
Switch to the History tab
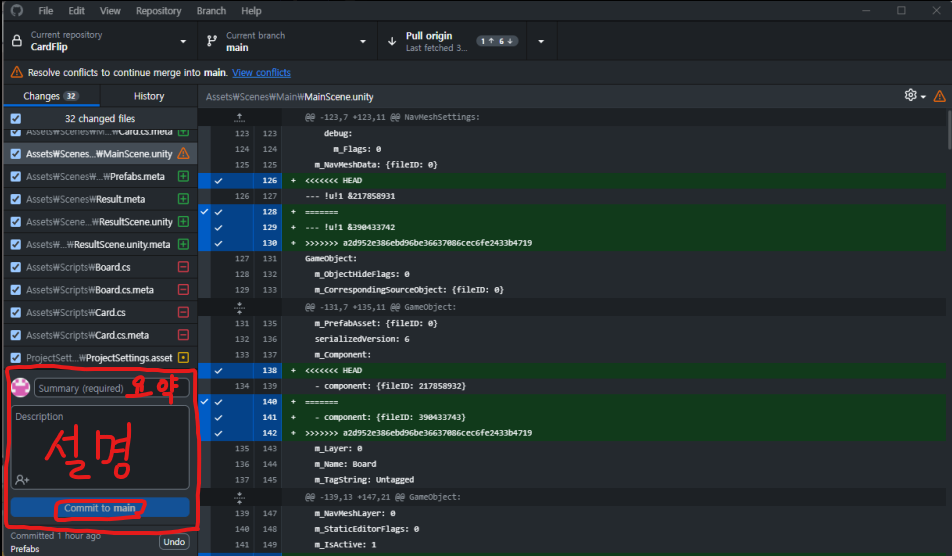point(149,96)
